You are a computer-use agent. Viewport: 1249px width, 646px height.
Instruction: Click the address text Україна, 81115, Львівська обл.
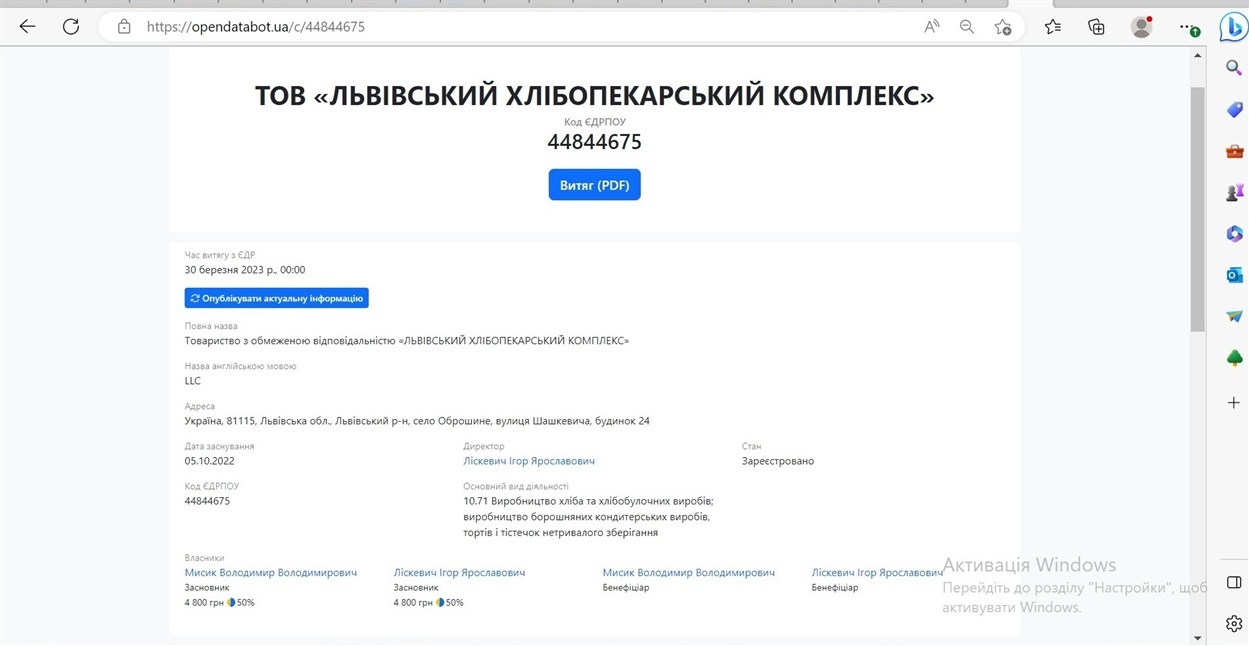click(x=417, y=421)
